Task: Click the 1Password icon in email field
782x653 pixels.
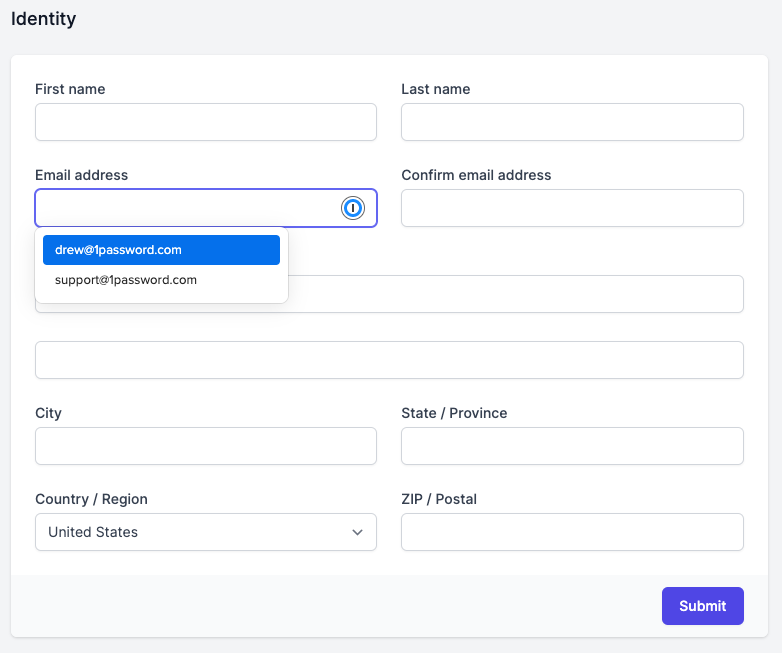Action: pos(352,208)
